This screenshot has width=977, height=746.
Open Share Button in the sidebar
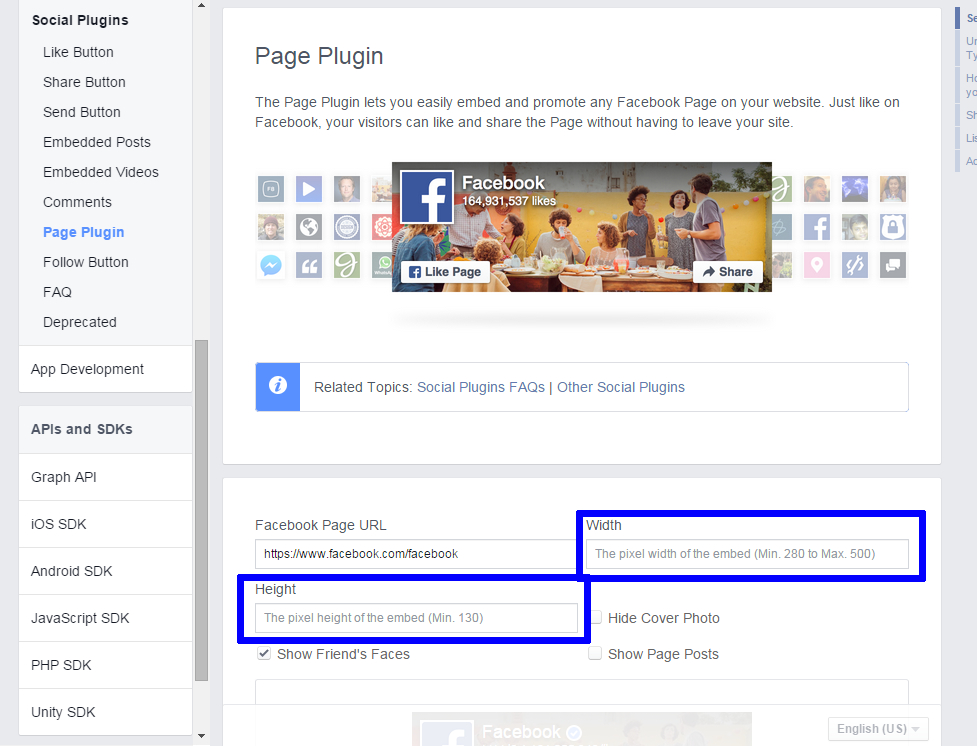tap(84, 82)
